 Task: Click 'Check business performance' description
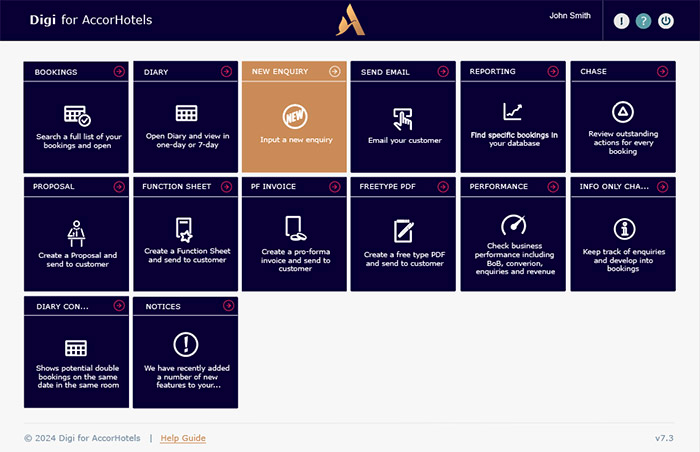coord(515,259)
